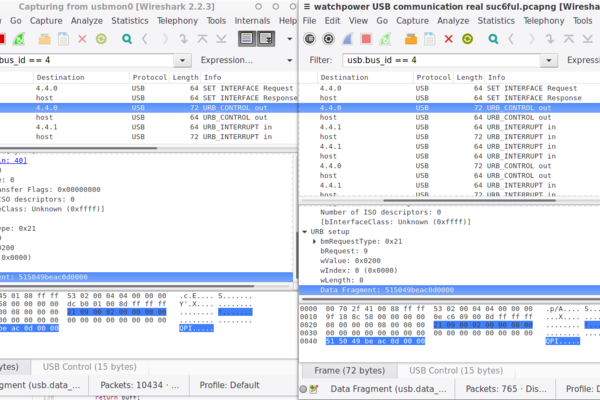Open filter toolbar overflow arrow beside Expression
The height and width of the screenshot is (400, 600).
(290, 60)
